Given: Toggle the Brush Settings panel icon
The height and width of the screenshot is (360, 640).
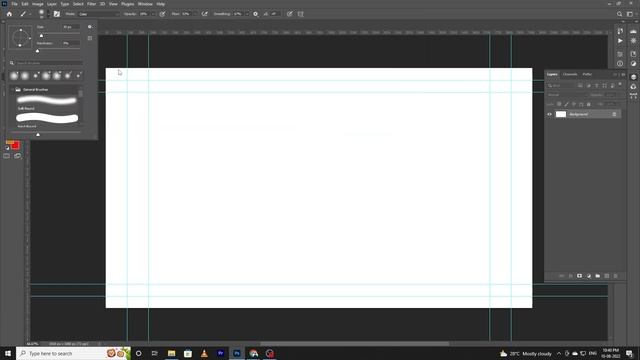Looking at the screenshot, I should click(57, 14).
